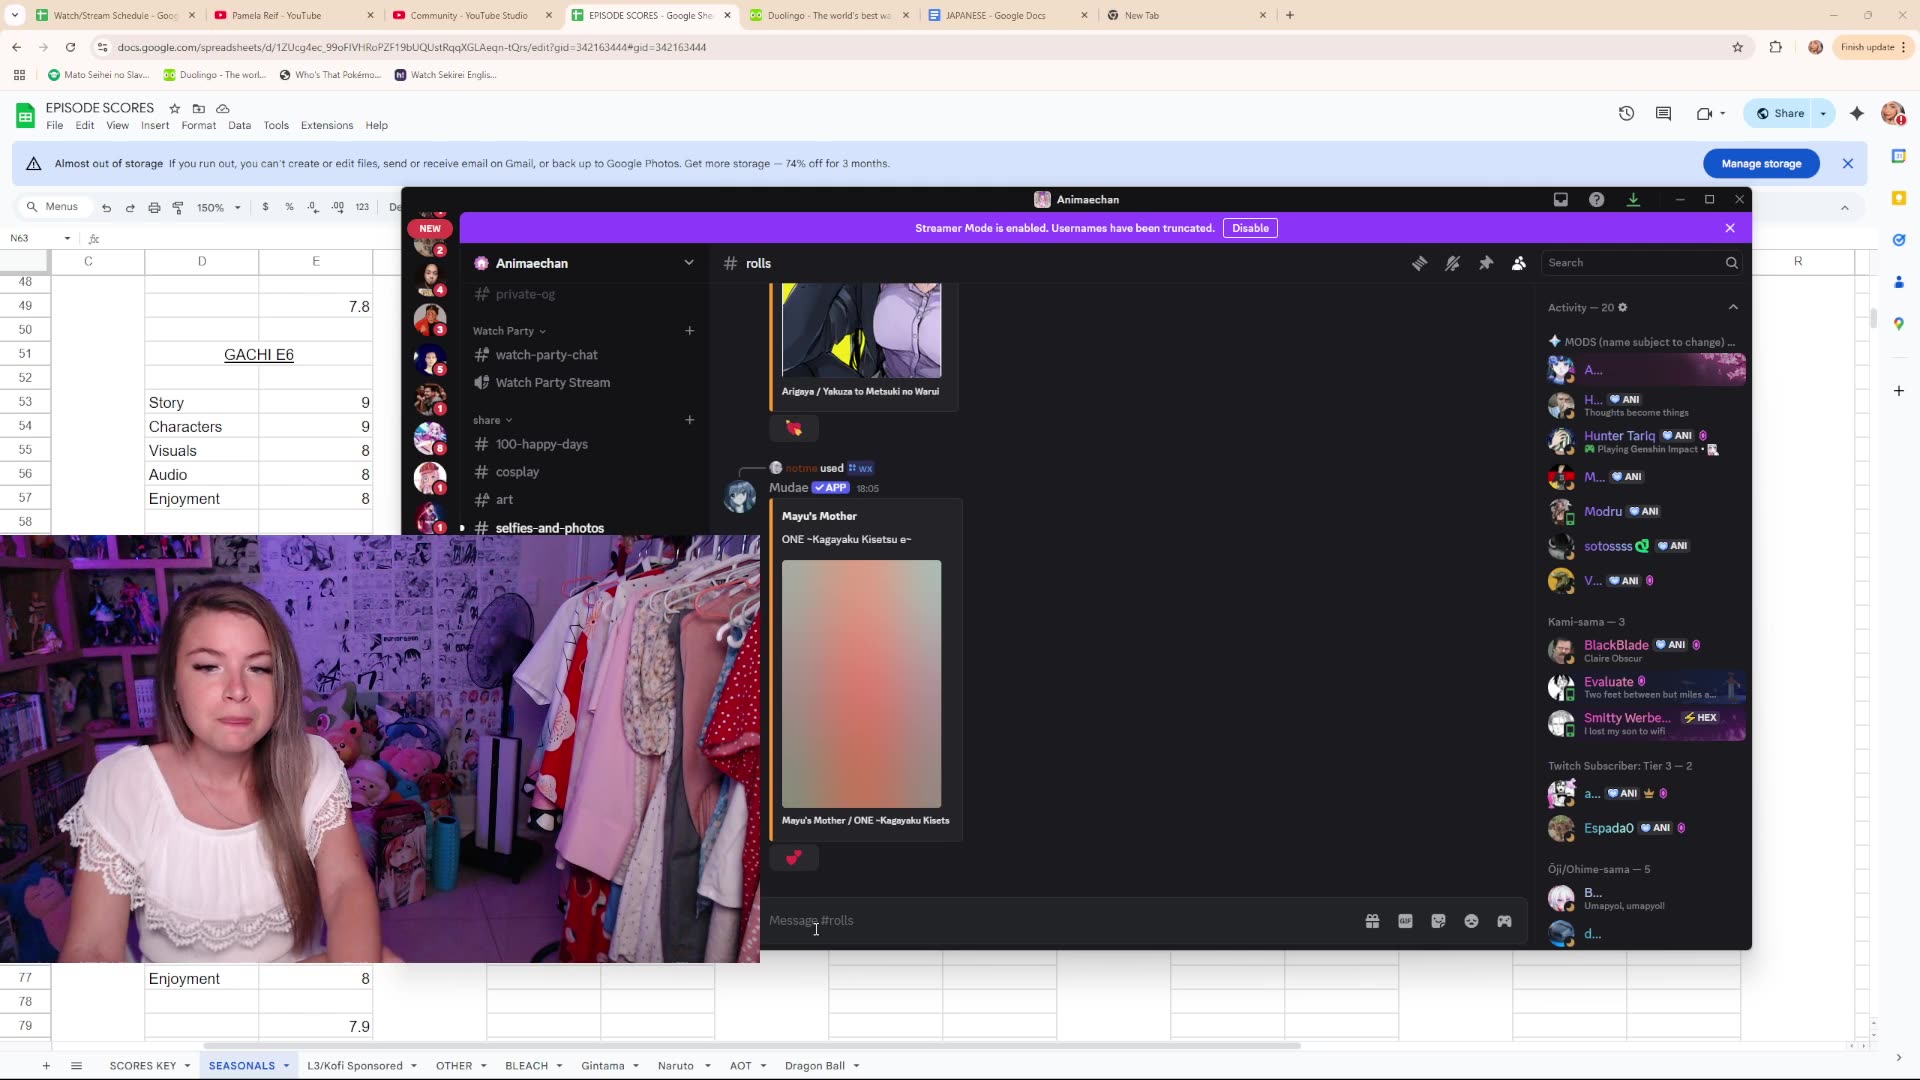Click the Manage storage button
1920x1080 pixels.
1762,163
